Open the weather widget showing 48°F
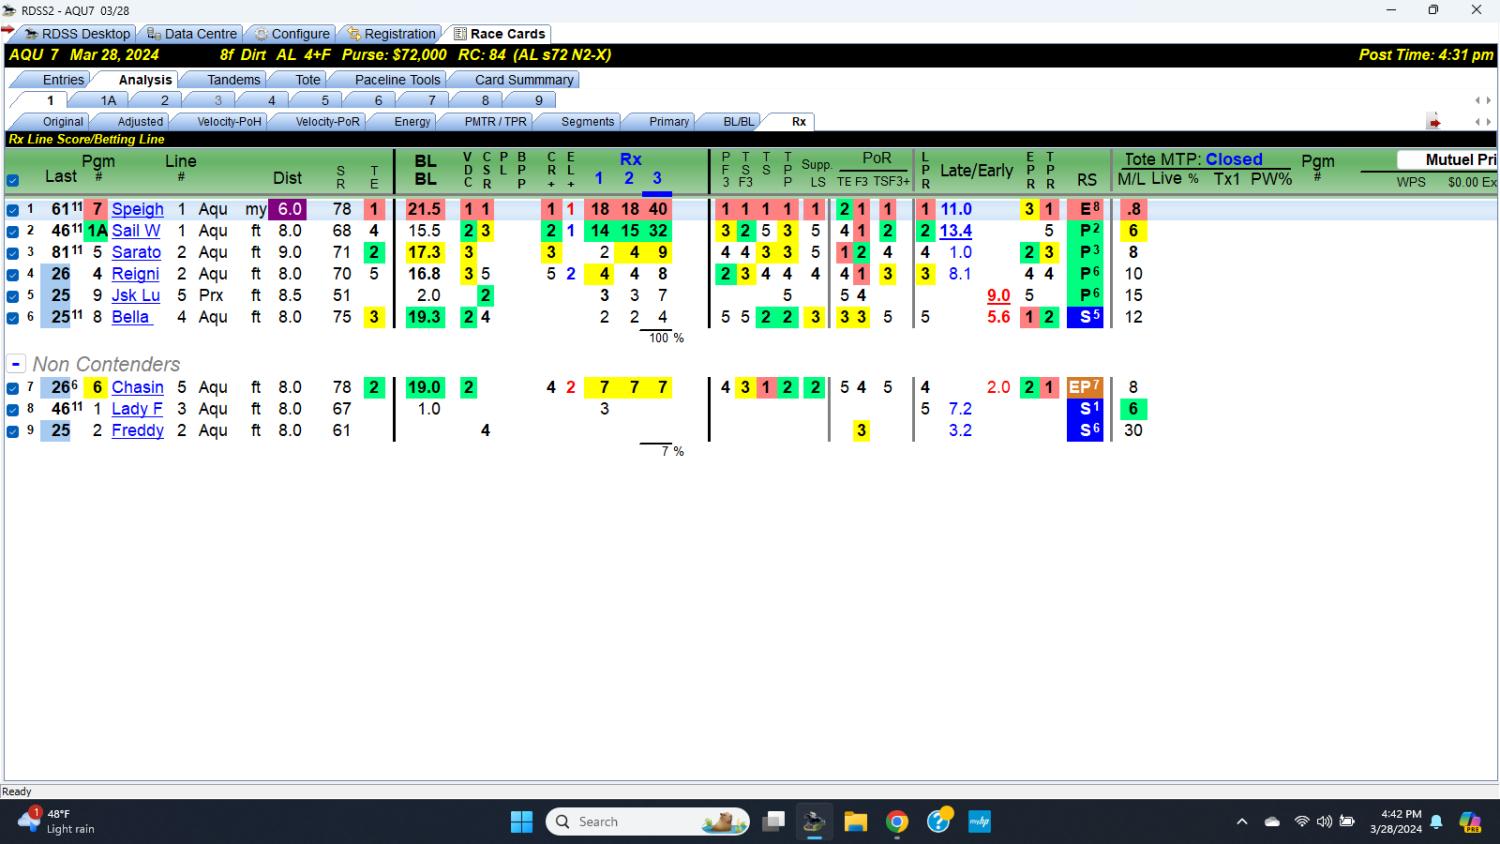Screen dimensions: 1500x844 (58, 822)
